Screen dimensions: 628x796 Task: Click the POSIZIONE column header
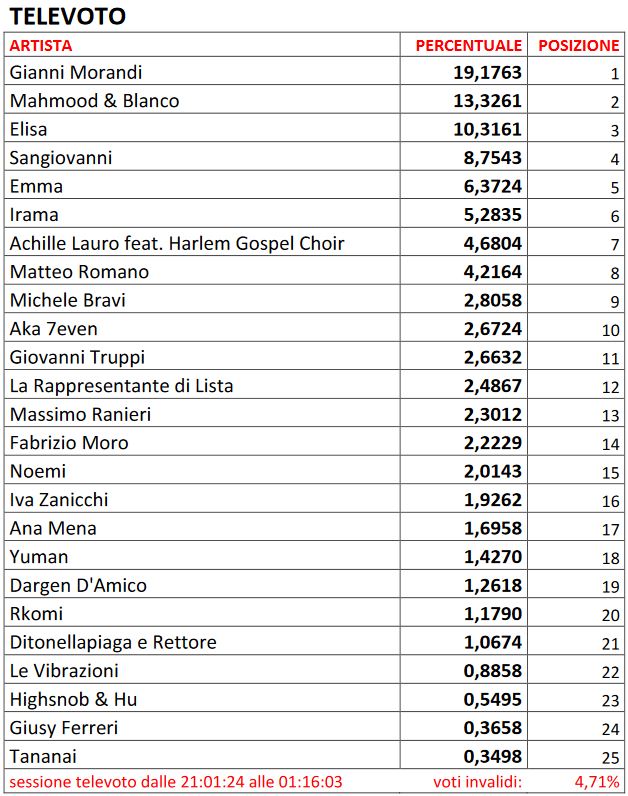click(x=578, y=46)
